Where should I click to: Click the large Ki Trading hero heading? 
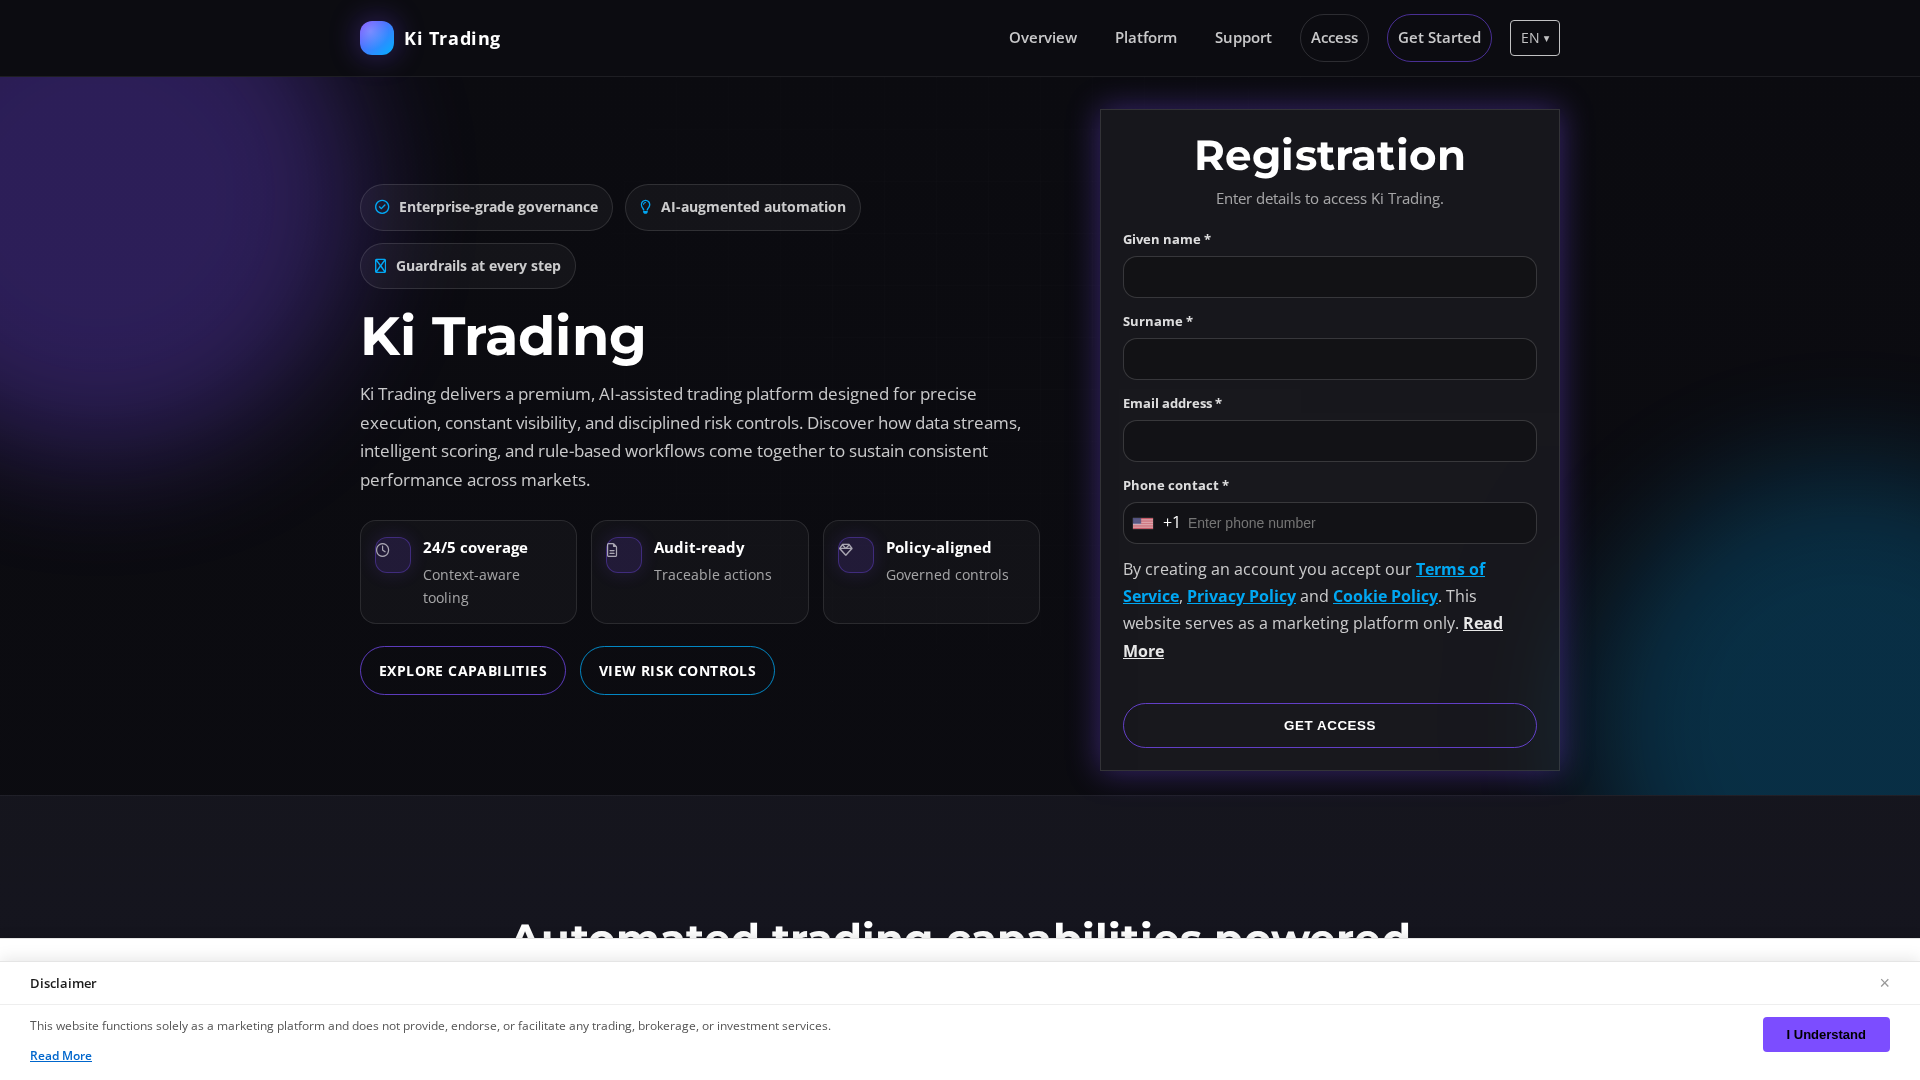coord(503,336)
